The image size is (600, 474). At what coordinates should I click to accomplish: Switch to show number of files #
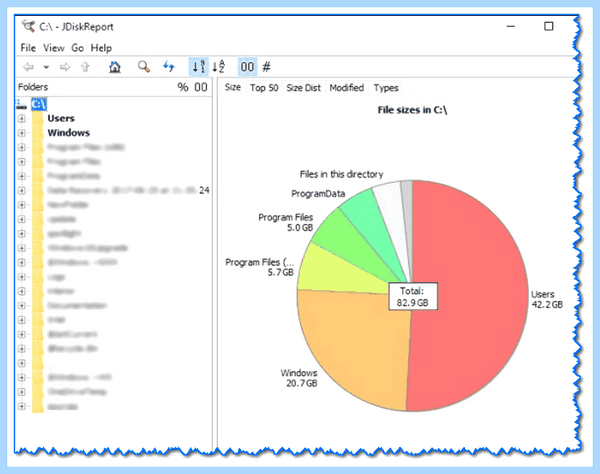[x=267, y=67]
